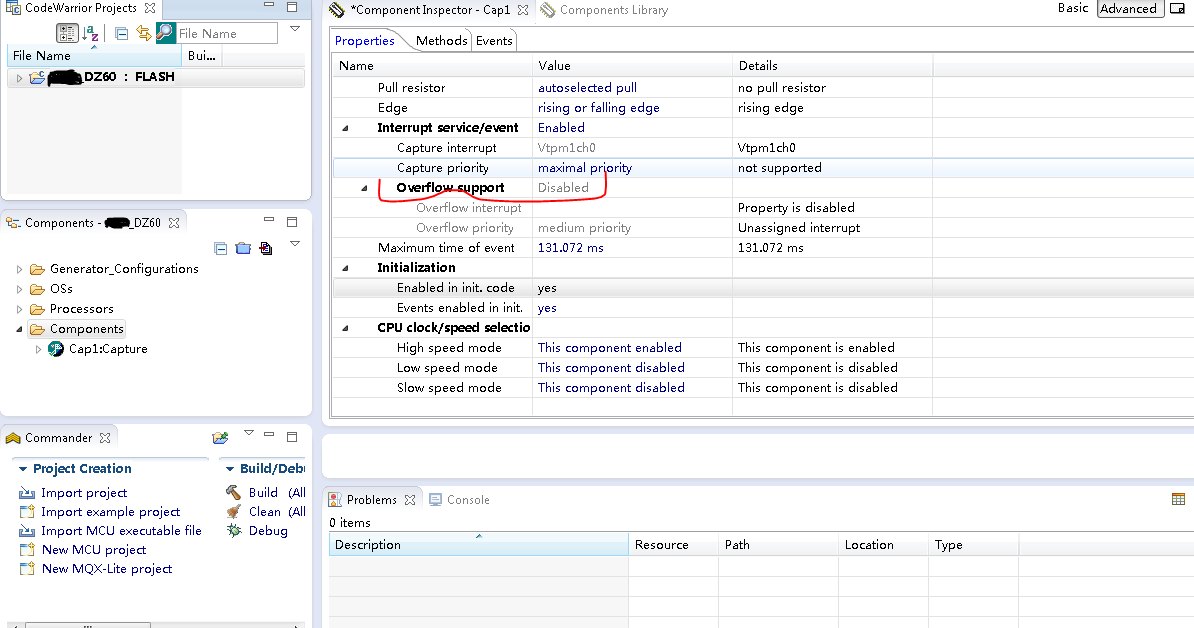1194x628 pixels.
Task: Focus the File Name filter field
Action: point(226,33)
